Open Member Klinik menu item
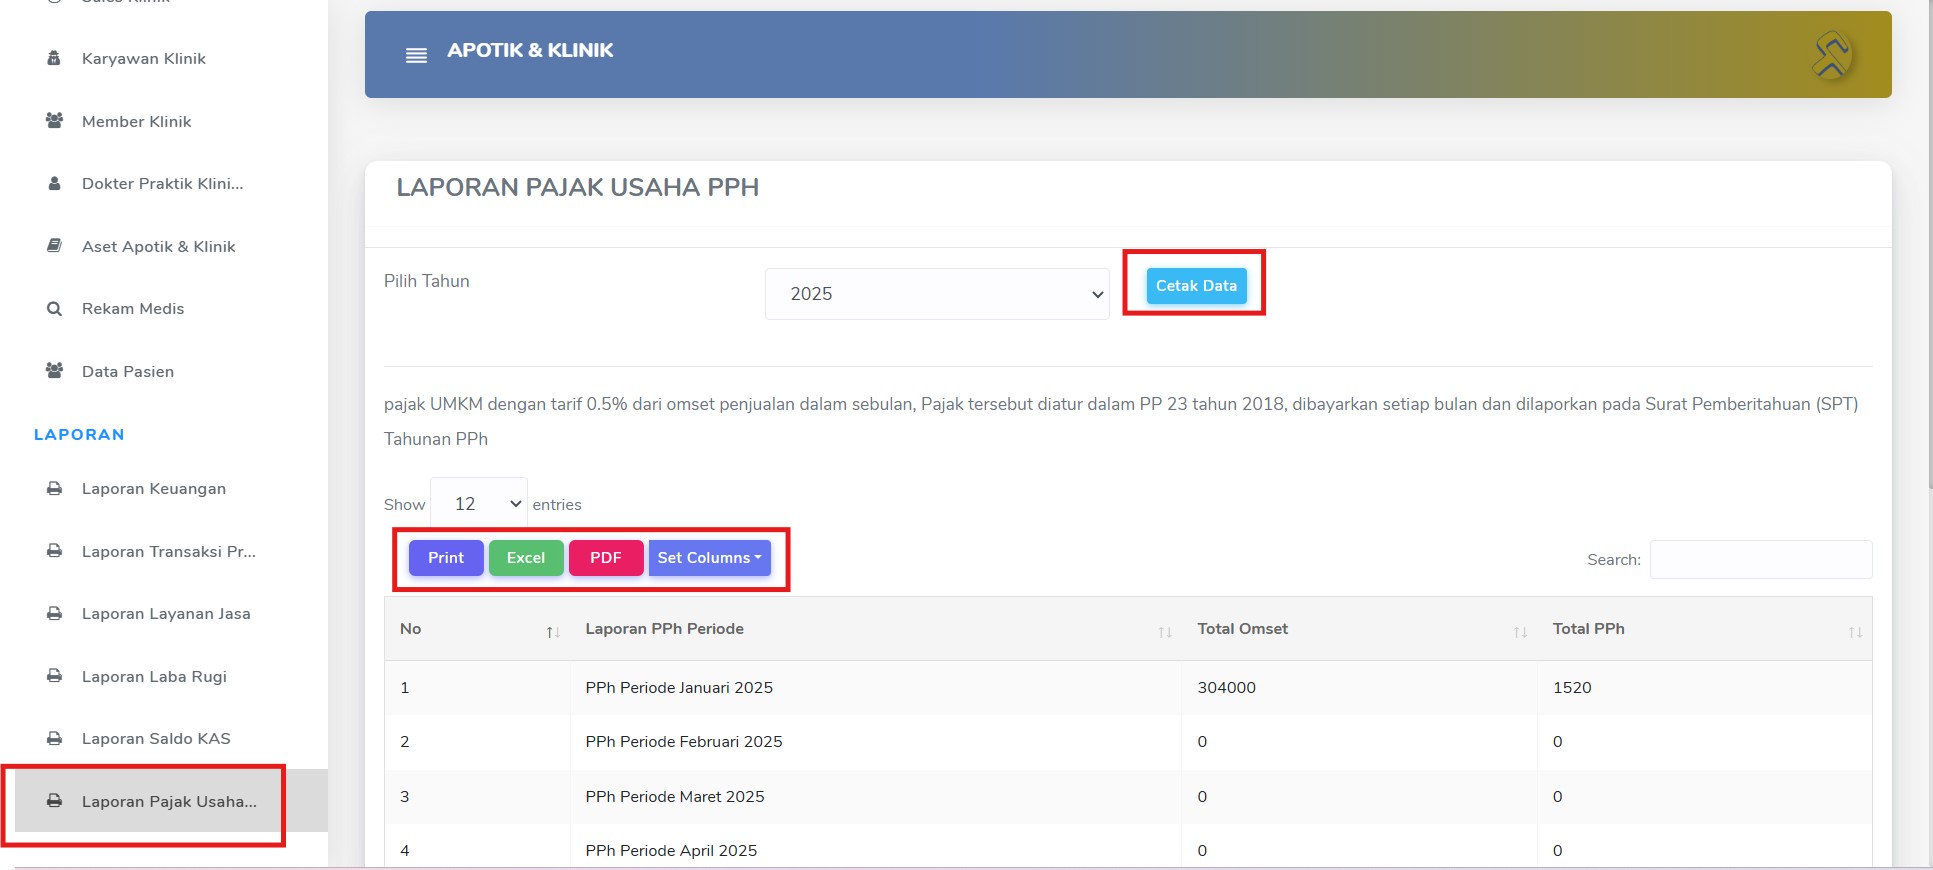1933x870 pixels. tap(137, 122)
